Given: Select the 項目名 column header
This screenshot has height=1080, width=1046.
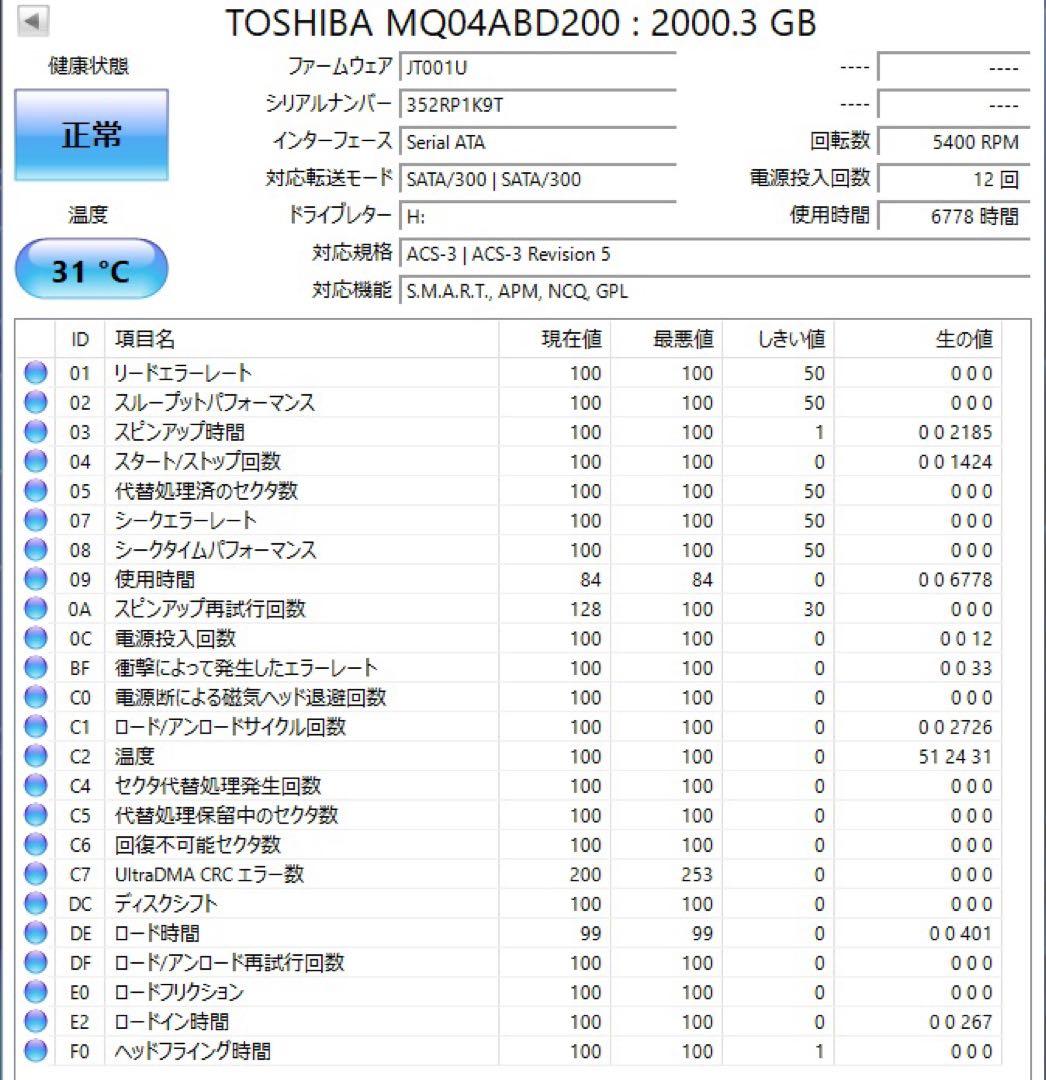Looking at the screenshot, I should coord(302,339).
